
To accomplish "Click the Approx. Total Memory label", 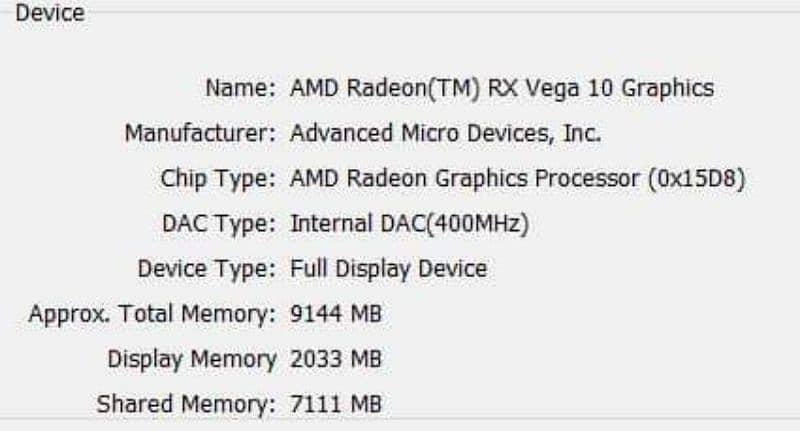I will point(152,314).
